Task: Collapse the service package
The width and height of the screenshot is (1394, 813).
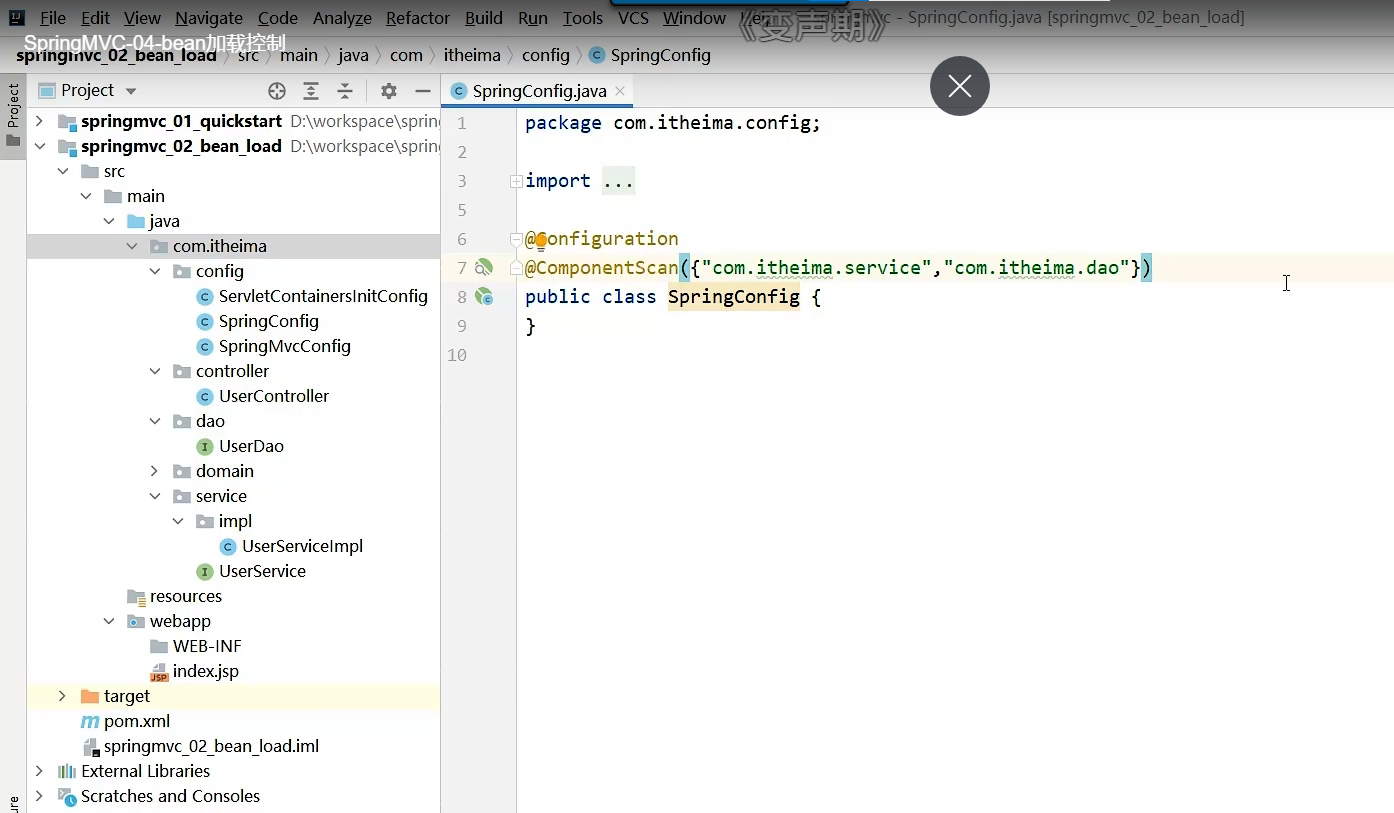Action: 155,496
